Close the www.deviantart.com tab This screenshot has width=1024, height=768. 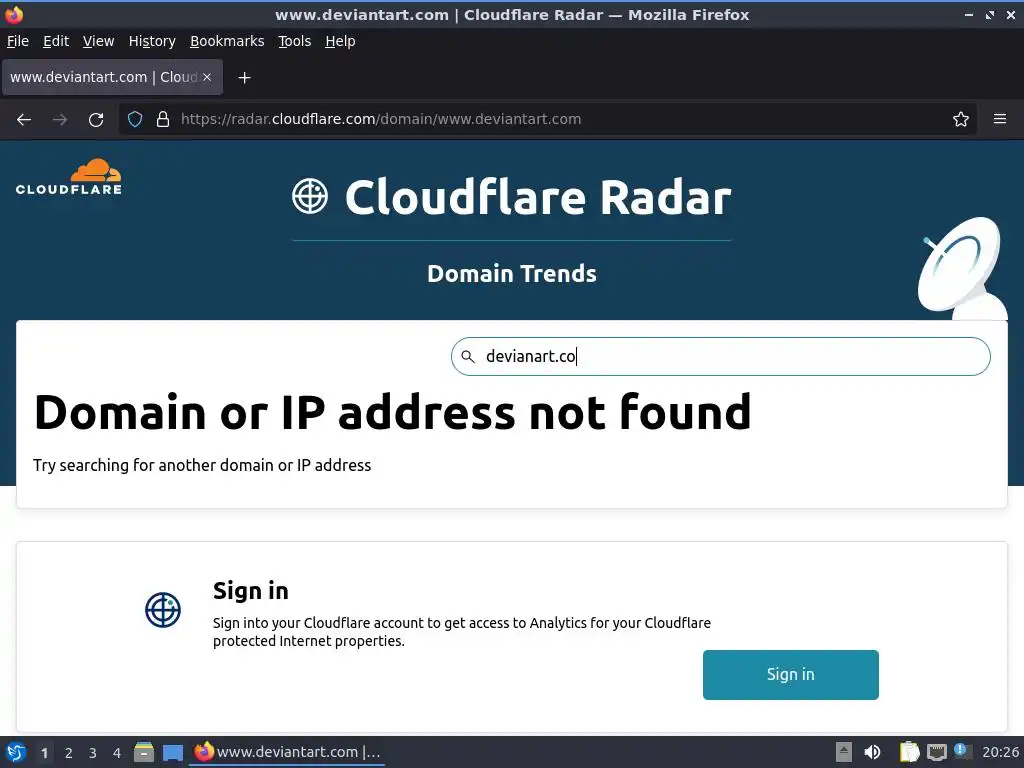pos(207,77)
